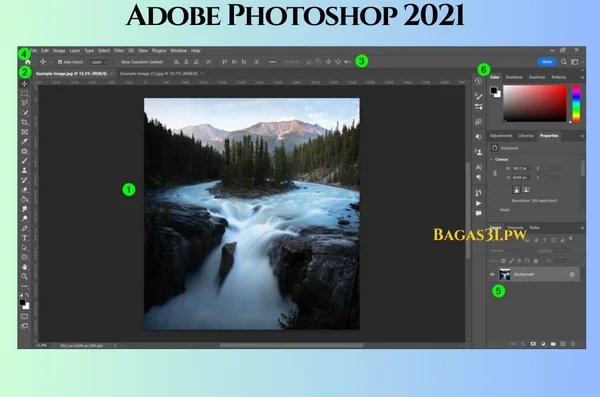This screenshot has height=397, width=600.
Task: Switch to the Gradients tab
Action: pos(514,77)
